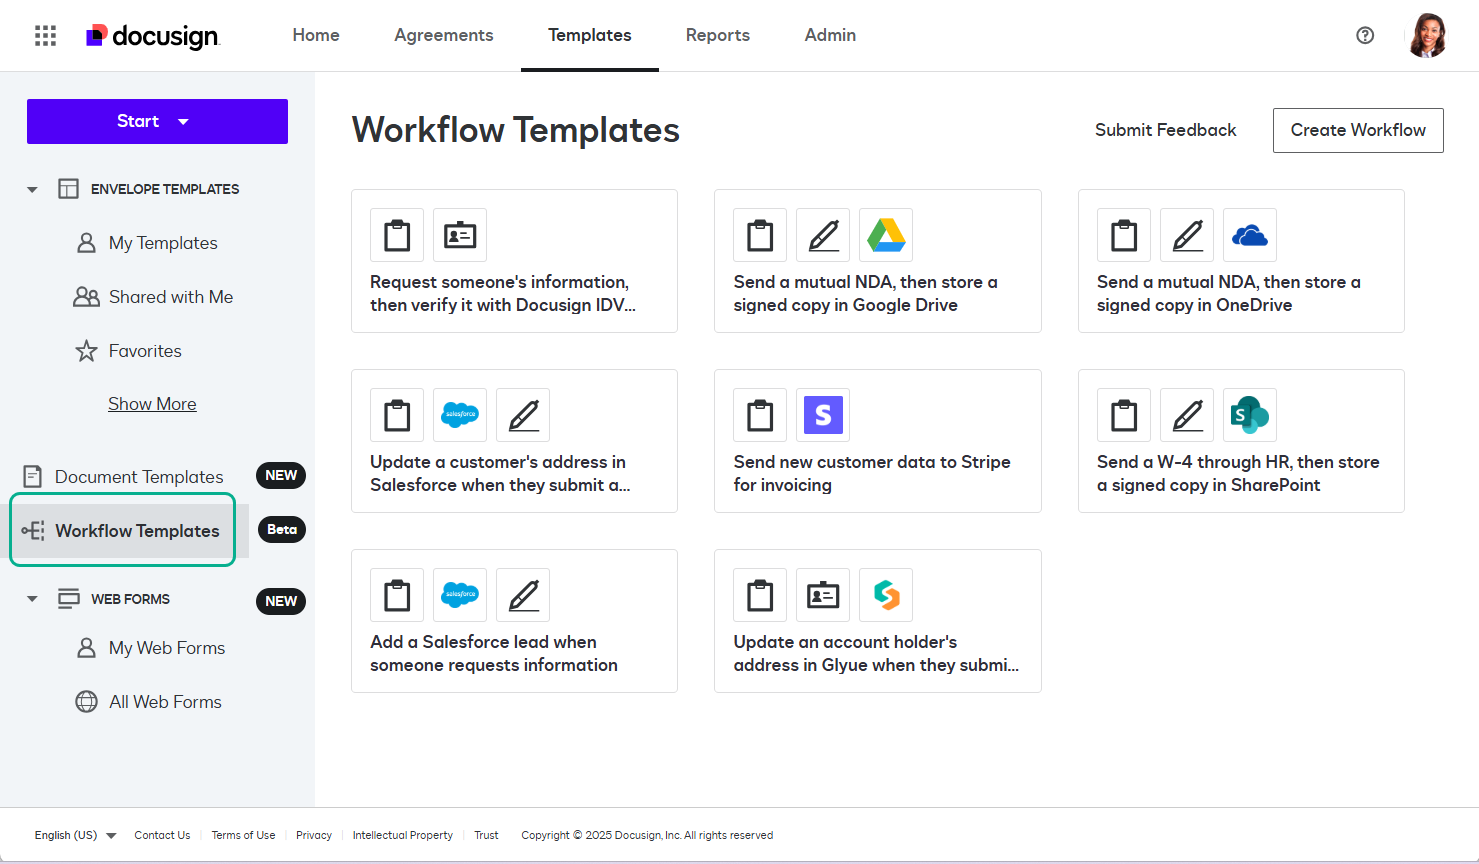
Task: Select the Salesforce icon on the customer address template
Action: pyautogui.click(x=459, y=415)
